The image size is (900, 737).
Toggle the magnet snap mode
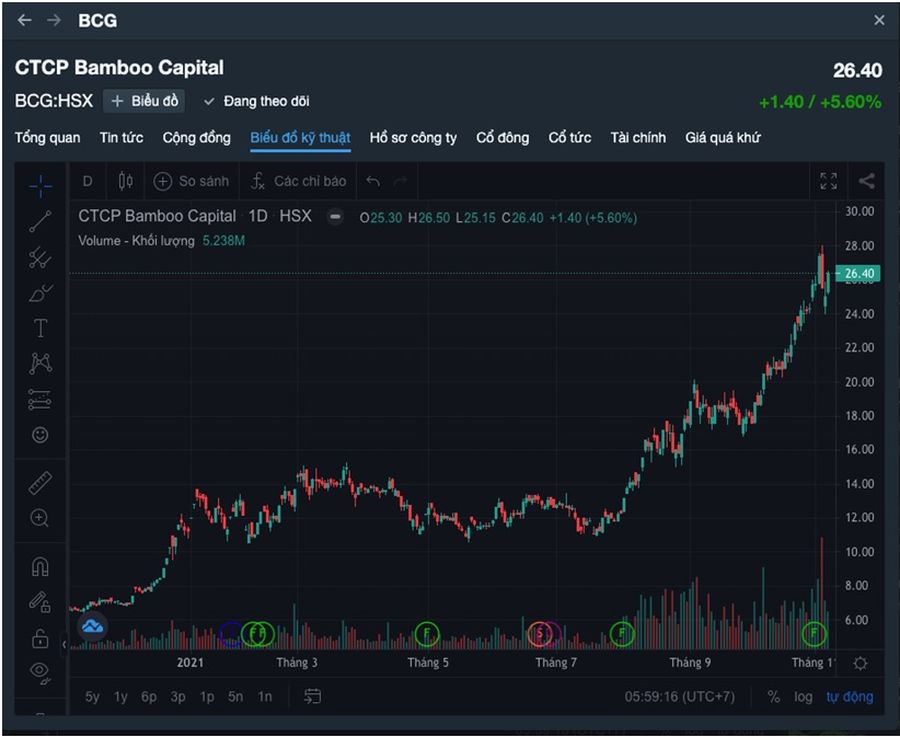pos(40,567)
